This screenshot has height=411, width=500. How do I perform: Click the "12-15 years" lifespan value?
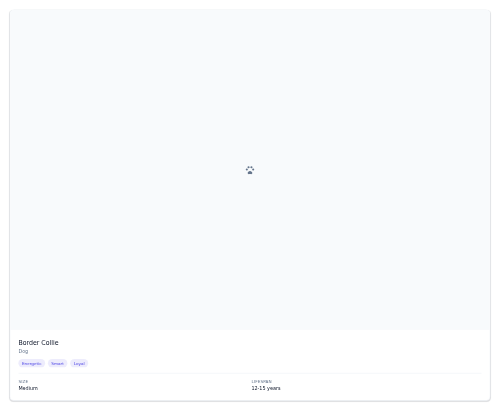tap(266, 388)
